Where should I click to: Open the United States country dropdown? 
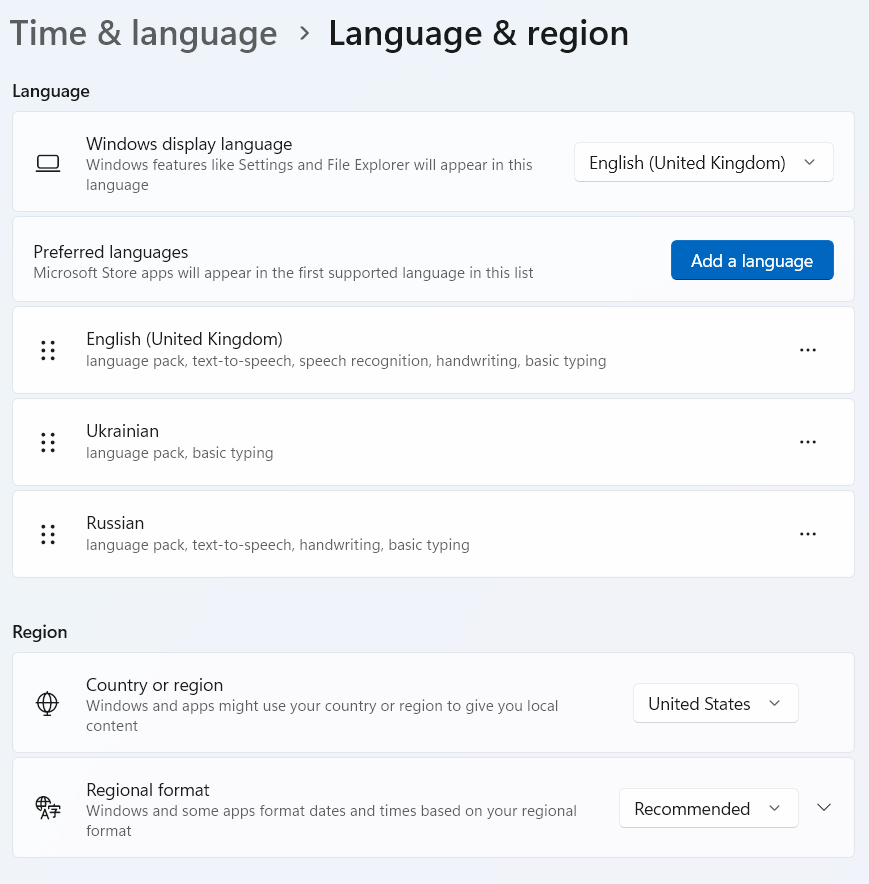pos(715,704)
